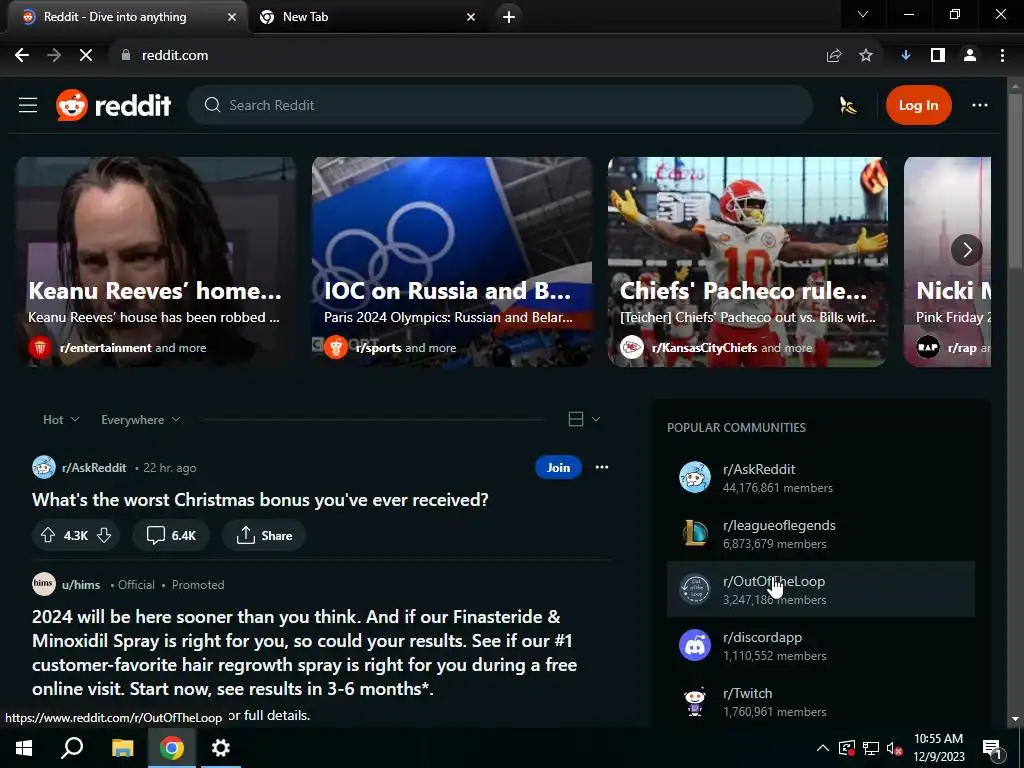Open the Chiefs' Pacheco trending card
The height and width of the screenshot is (768, 1024).
tap(748, 262)
